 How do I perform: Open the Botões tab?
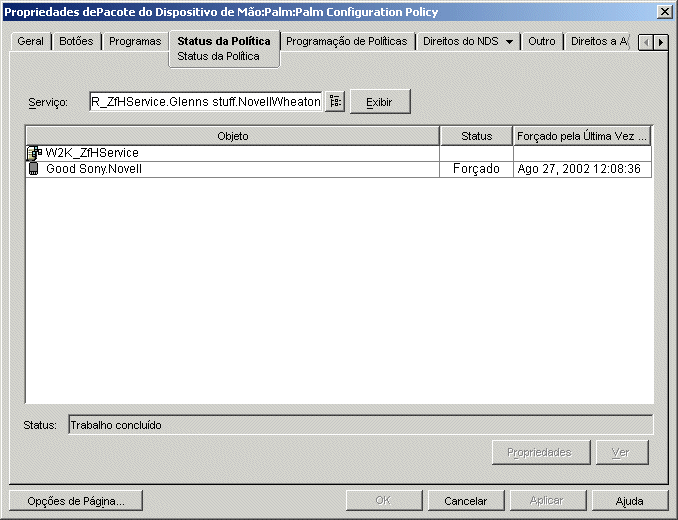76,41
